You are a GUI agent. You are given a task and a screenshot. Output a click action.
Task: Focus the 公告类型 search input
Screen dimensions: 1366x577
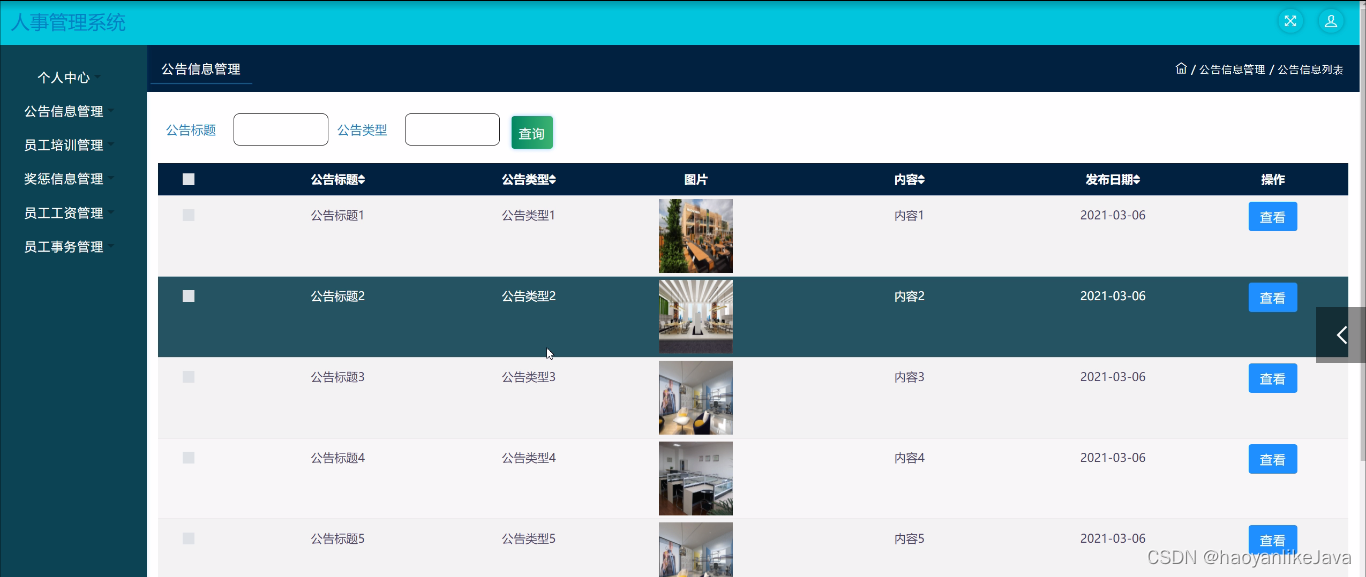coord(452,129)
